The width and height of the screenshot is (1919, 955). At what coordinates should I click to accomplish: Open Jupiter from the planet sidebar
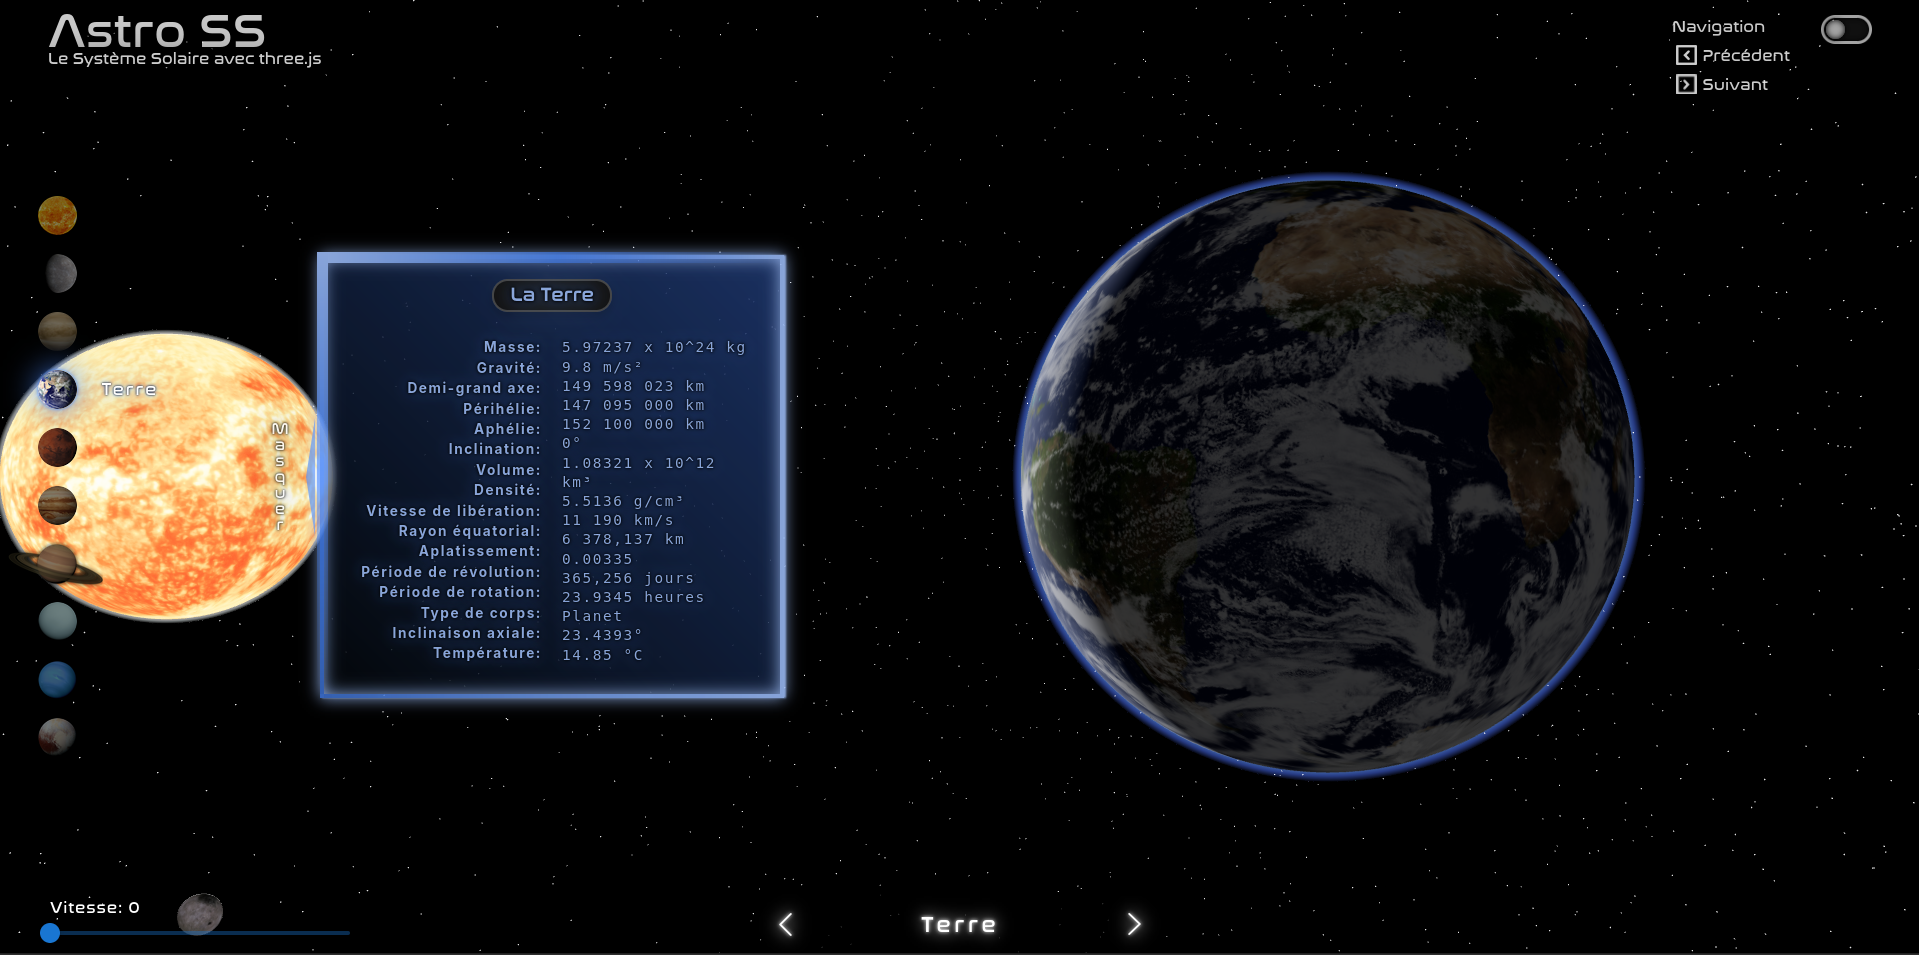[x=57, y=505]
